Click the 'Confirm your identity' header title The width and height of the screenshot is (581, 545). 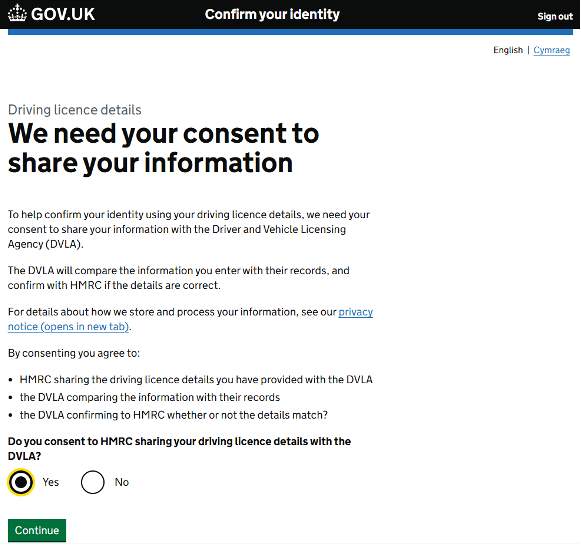pyautogui.click(x=272, y=14)
